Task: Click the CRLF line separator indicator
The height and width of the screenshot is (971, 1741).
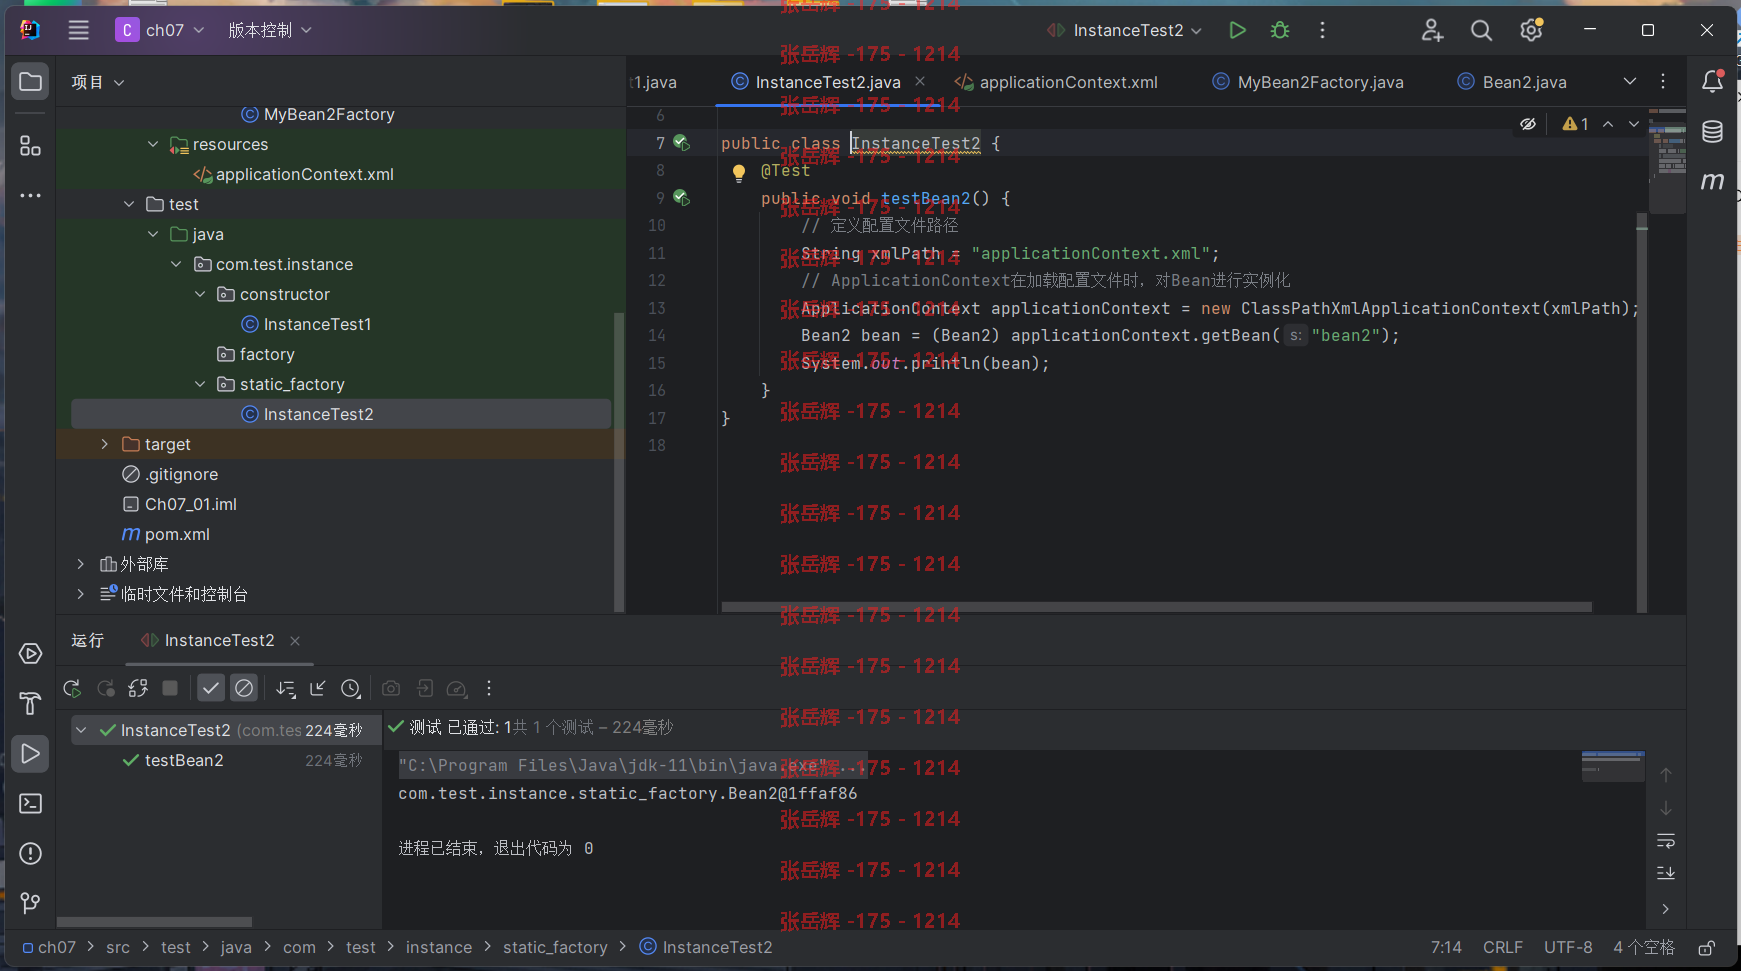Action: [x=1502, y=947]
